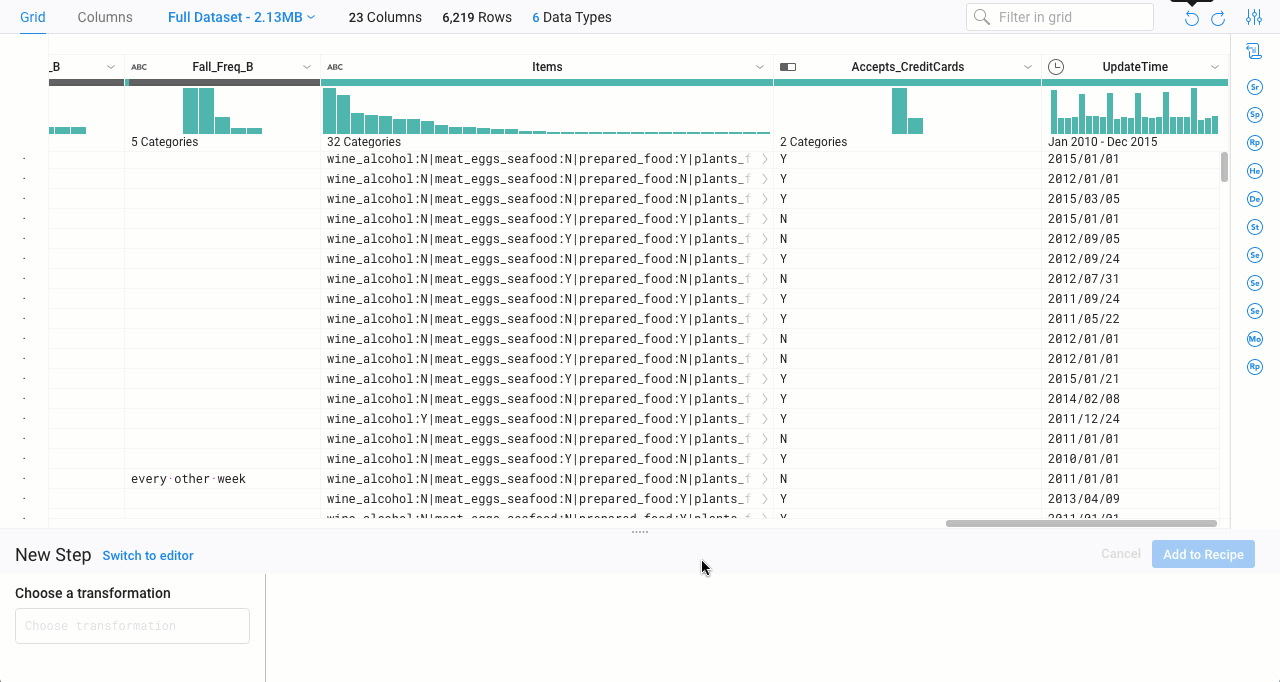
Task: Expand the Items cell in the 2012/09/24 row
Action: [765, 259]
